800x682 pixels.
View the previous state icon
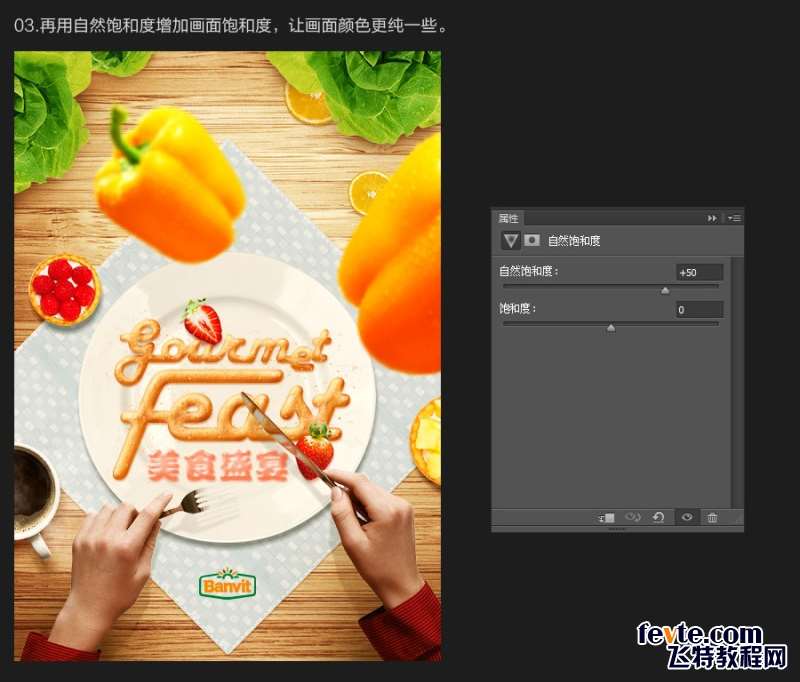[633, 517]
